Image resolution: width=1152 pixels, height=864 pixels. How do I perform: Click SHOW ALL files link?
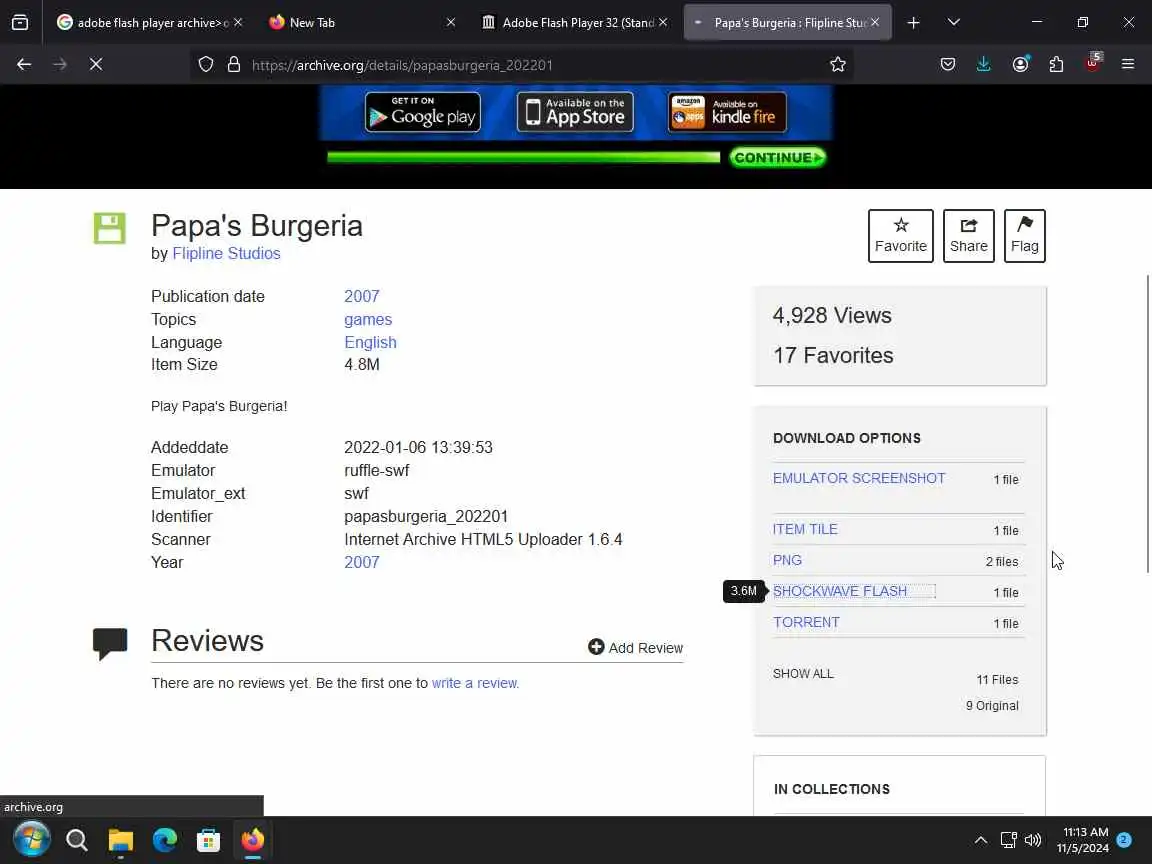coord(803,674)
